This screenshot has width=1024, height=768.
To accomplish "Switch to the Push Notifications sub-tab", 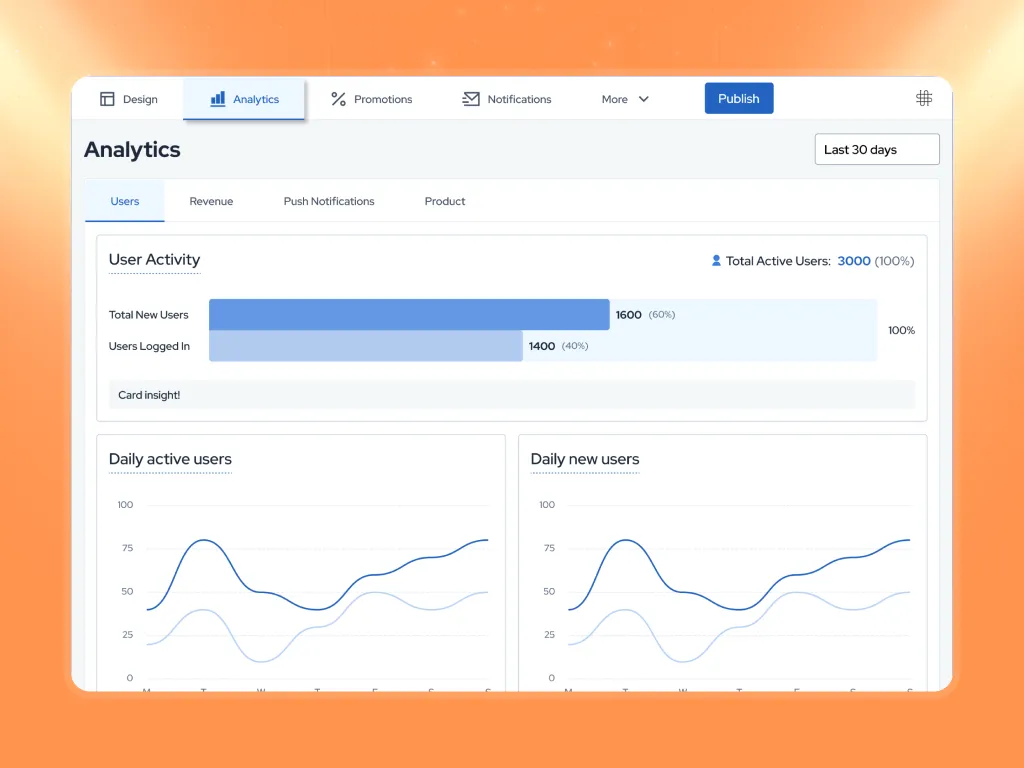I will tap(328, 201).
